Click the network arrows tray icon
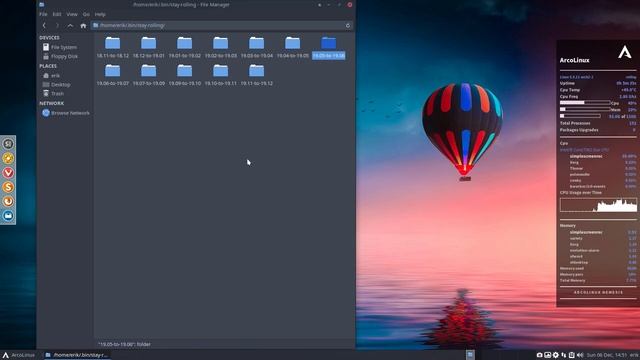This screenshot has width=640, height=360. pos(564,355)
